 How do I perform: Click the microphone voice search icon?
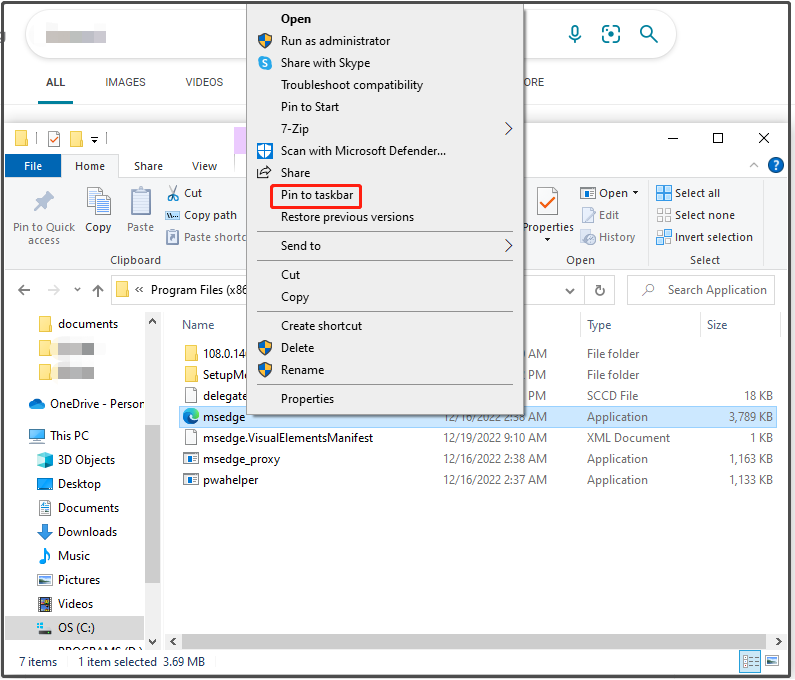574,35
